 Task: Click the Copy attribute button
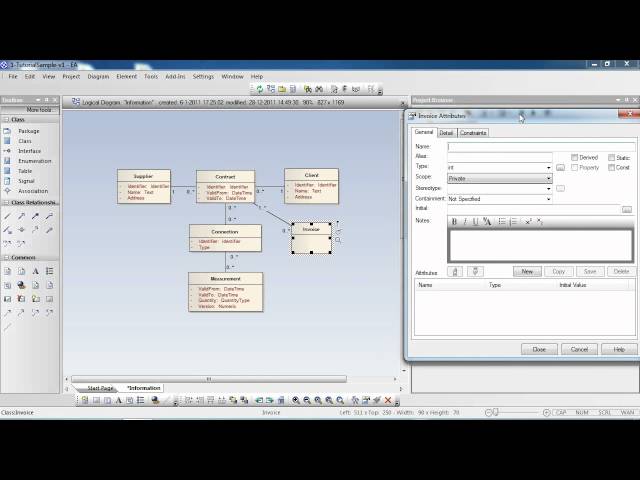point(559,271)
